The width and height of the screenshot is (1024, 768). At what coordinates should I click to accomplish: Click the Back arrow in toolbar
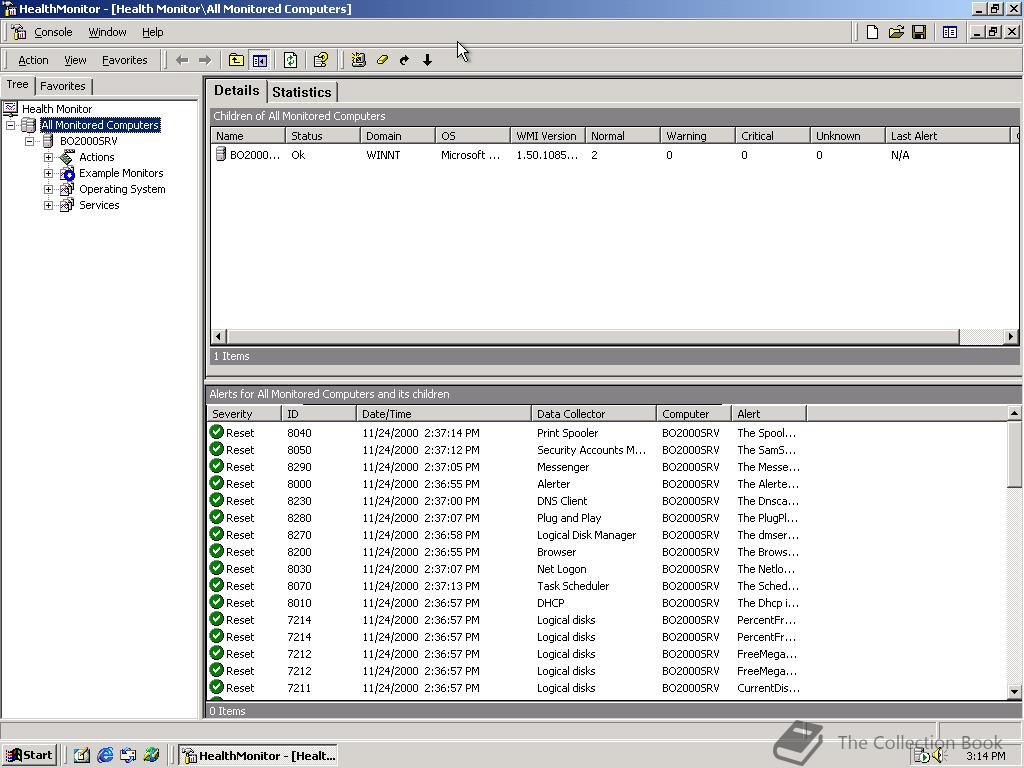(182, 60)
